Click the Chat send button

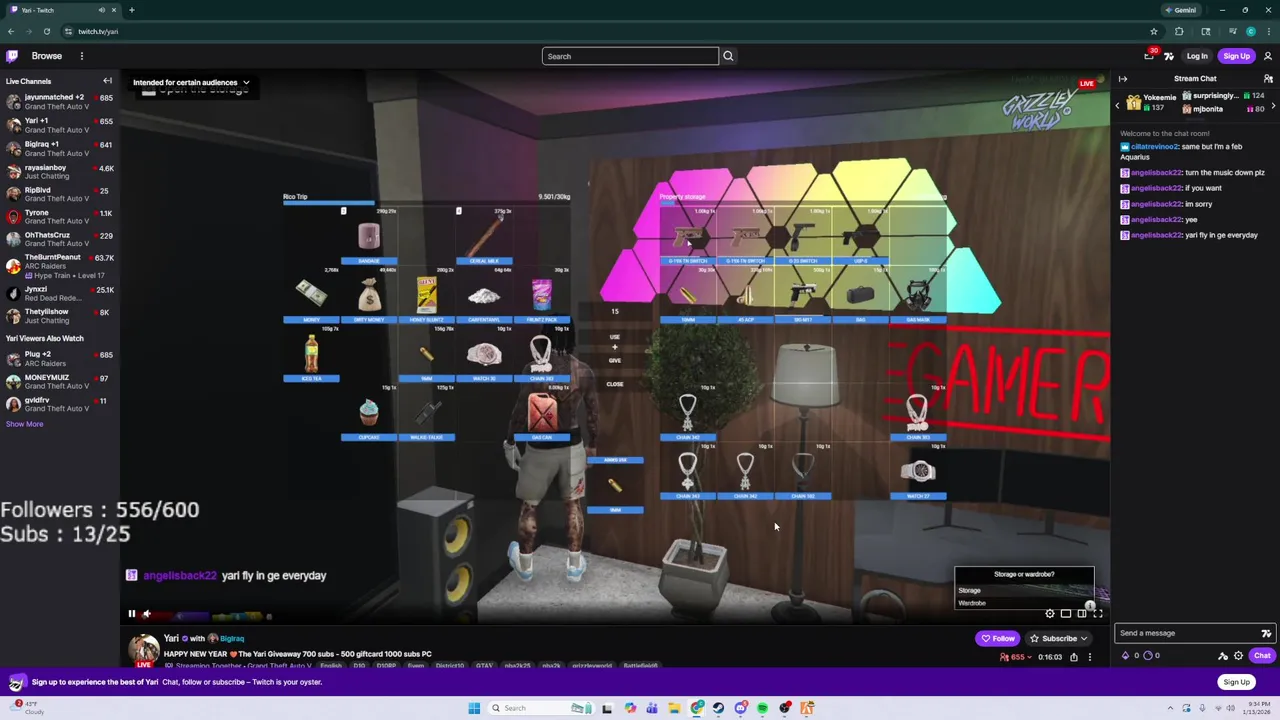tap(1262, 656)
